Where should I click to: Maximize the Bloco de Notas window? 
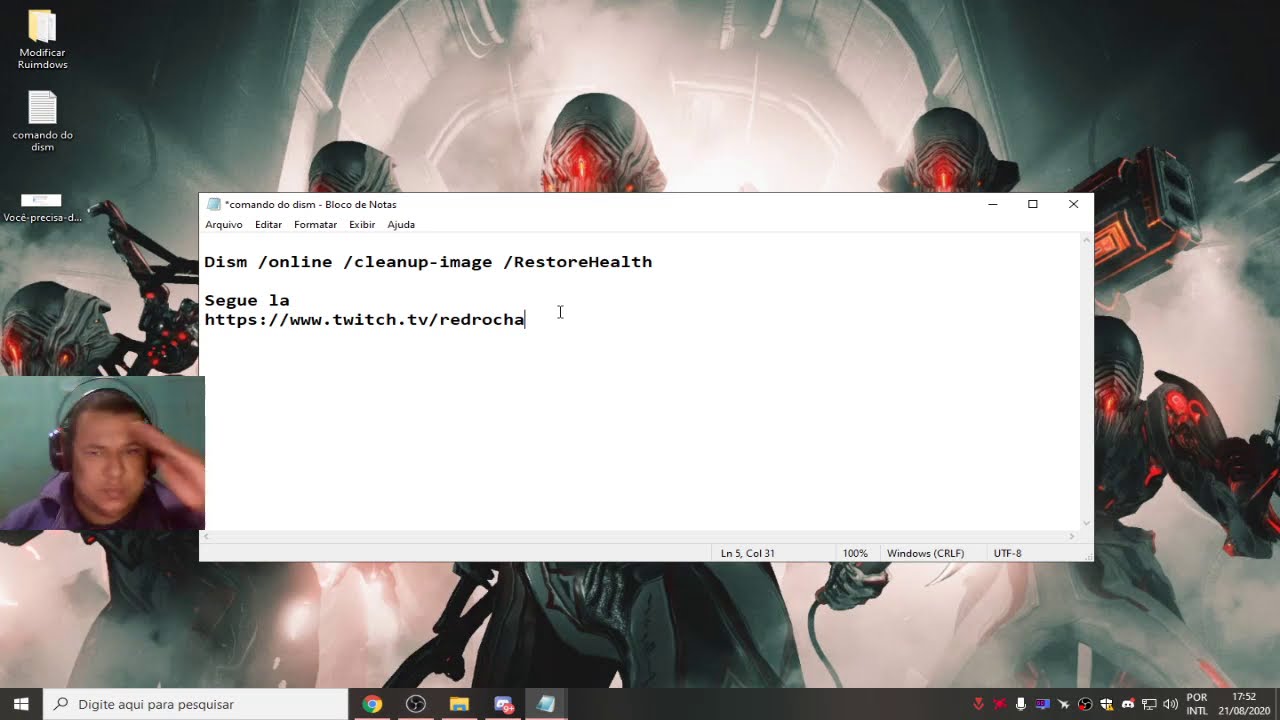(1033, 204)
